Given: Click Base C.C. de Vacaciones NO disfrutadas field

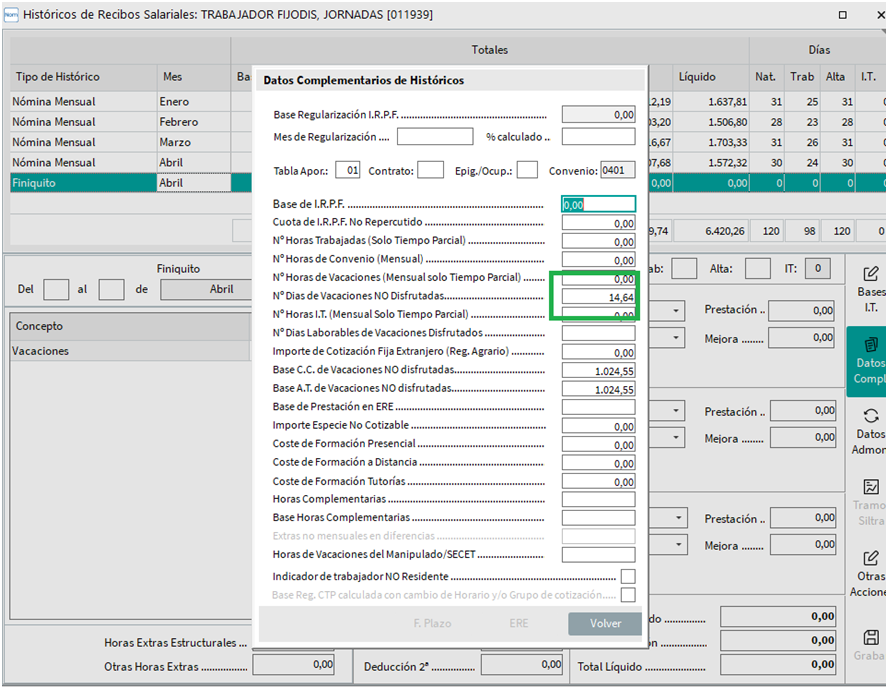Looking at the screenshot, I should click(599, 371).
